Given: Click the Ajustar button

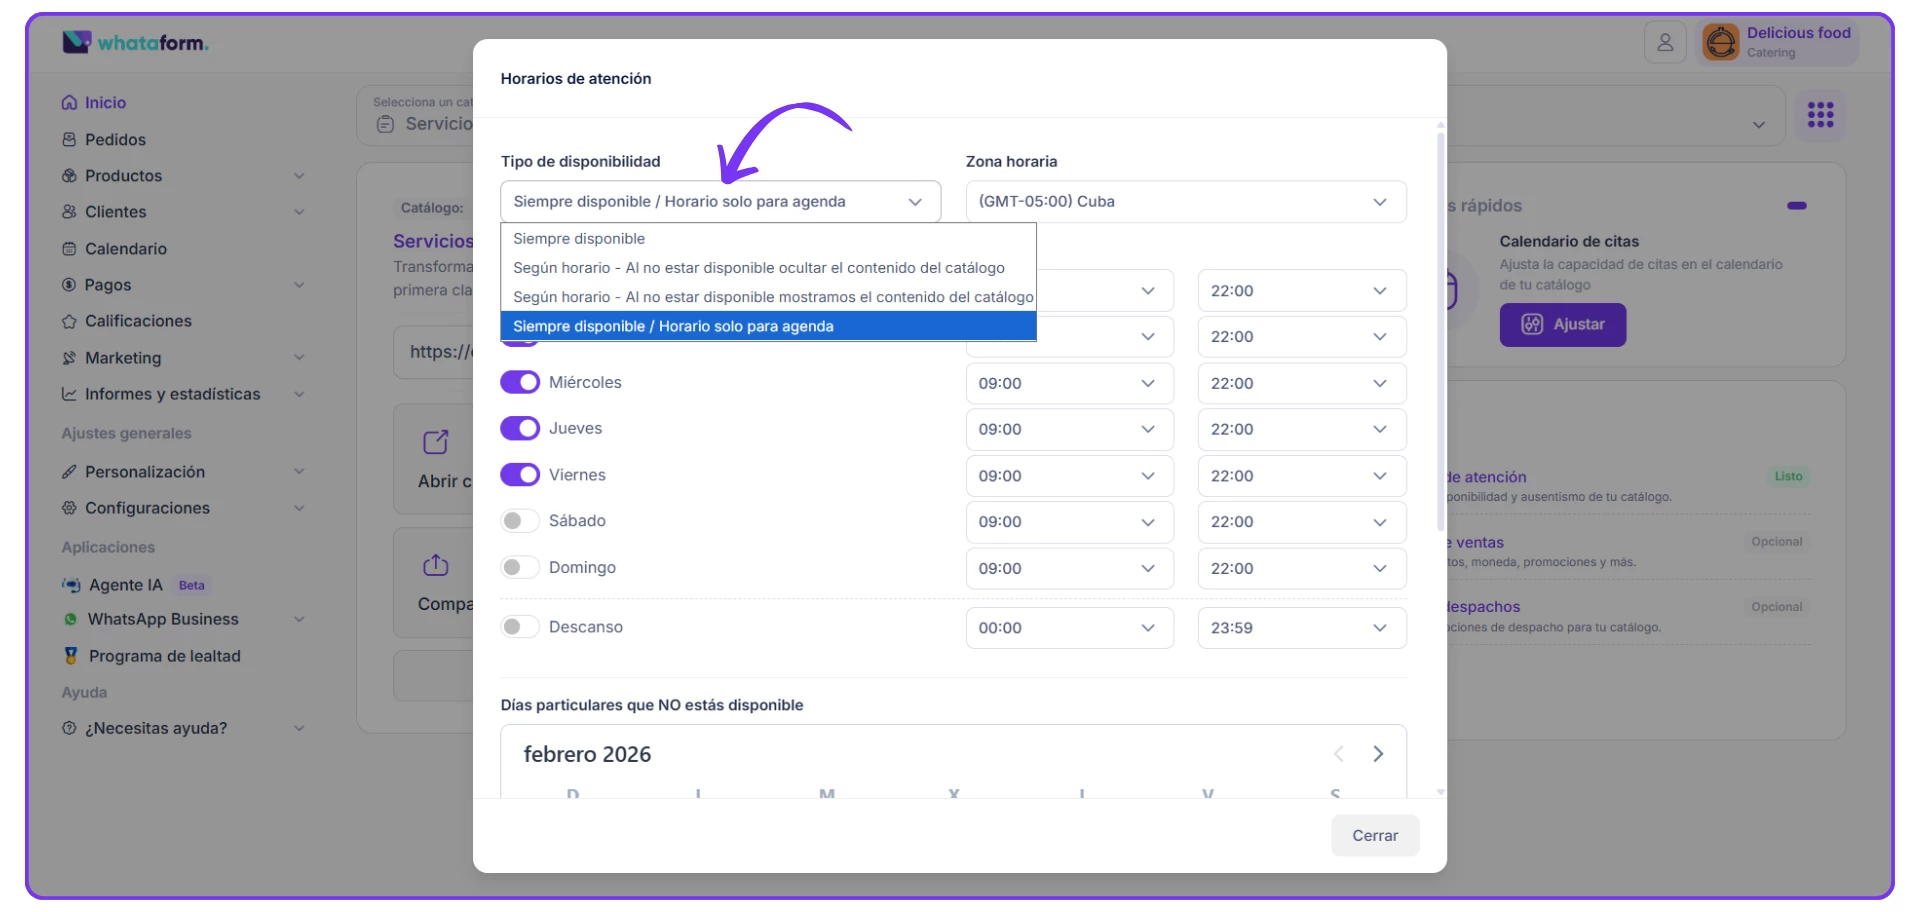Looking at the screenshot, I should [1562, 325].
